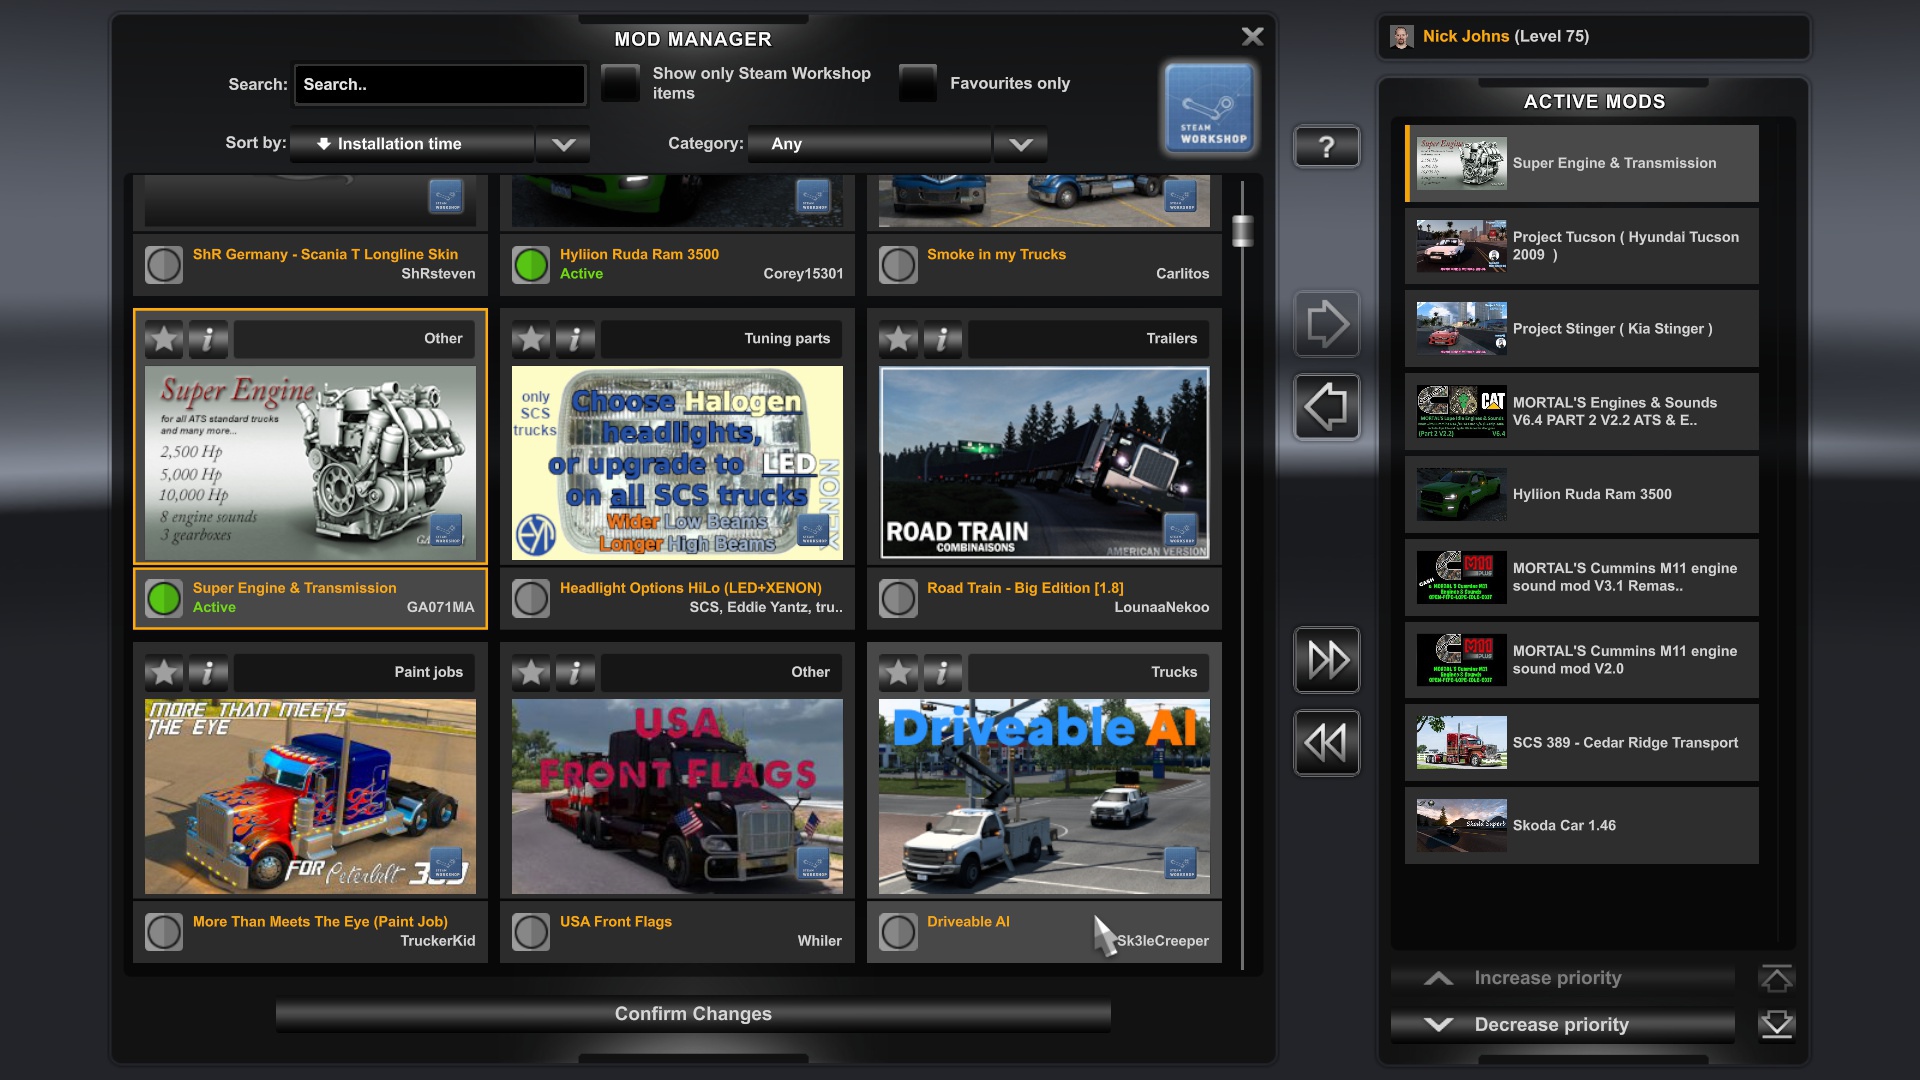
Task: Click the question mark help icon
Action: (1326, 147)
